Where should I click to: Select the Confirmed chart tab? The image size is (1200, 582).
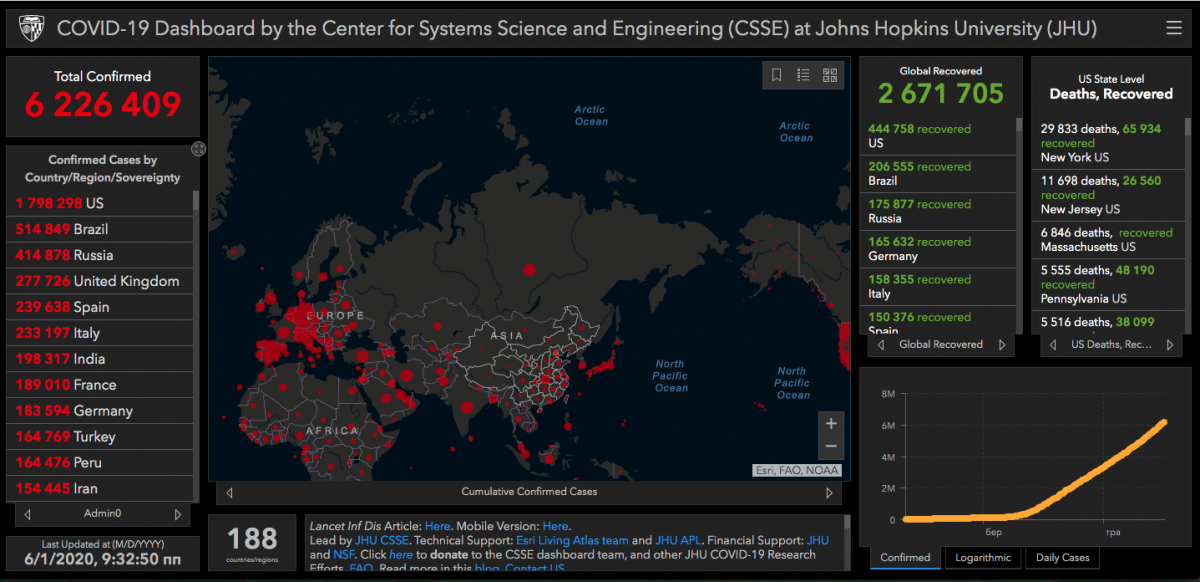[x=905, y=558]
